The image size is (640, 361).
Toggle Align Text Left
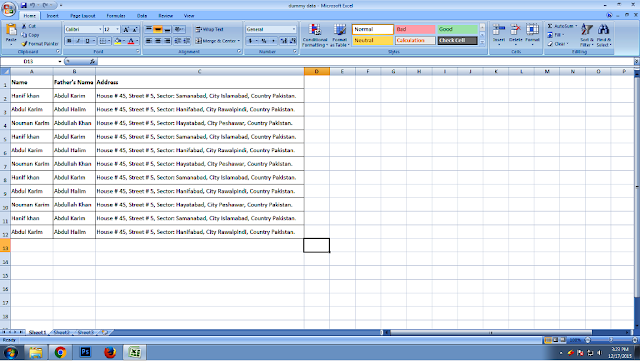149,41
